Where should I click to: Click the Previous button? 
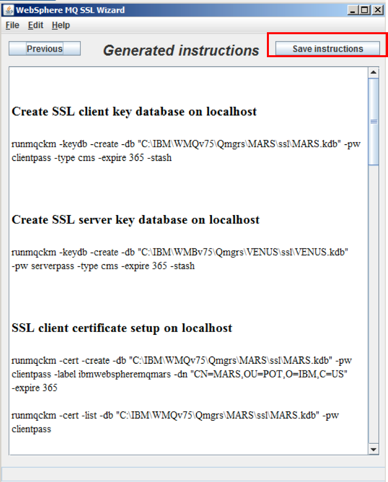pos(44,49)
